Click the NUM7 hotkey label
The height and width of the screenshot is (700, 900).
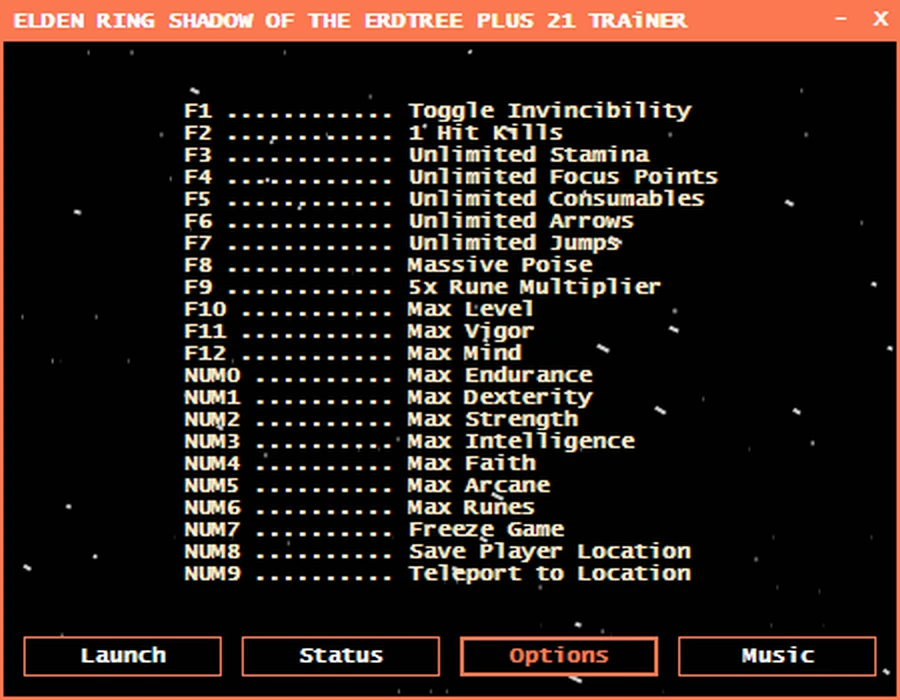tap(212, 529)
